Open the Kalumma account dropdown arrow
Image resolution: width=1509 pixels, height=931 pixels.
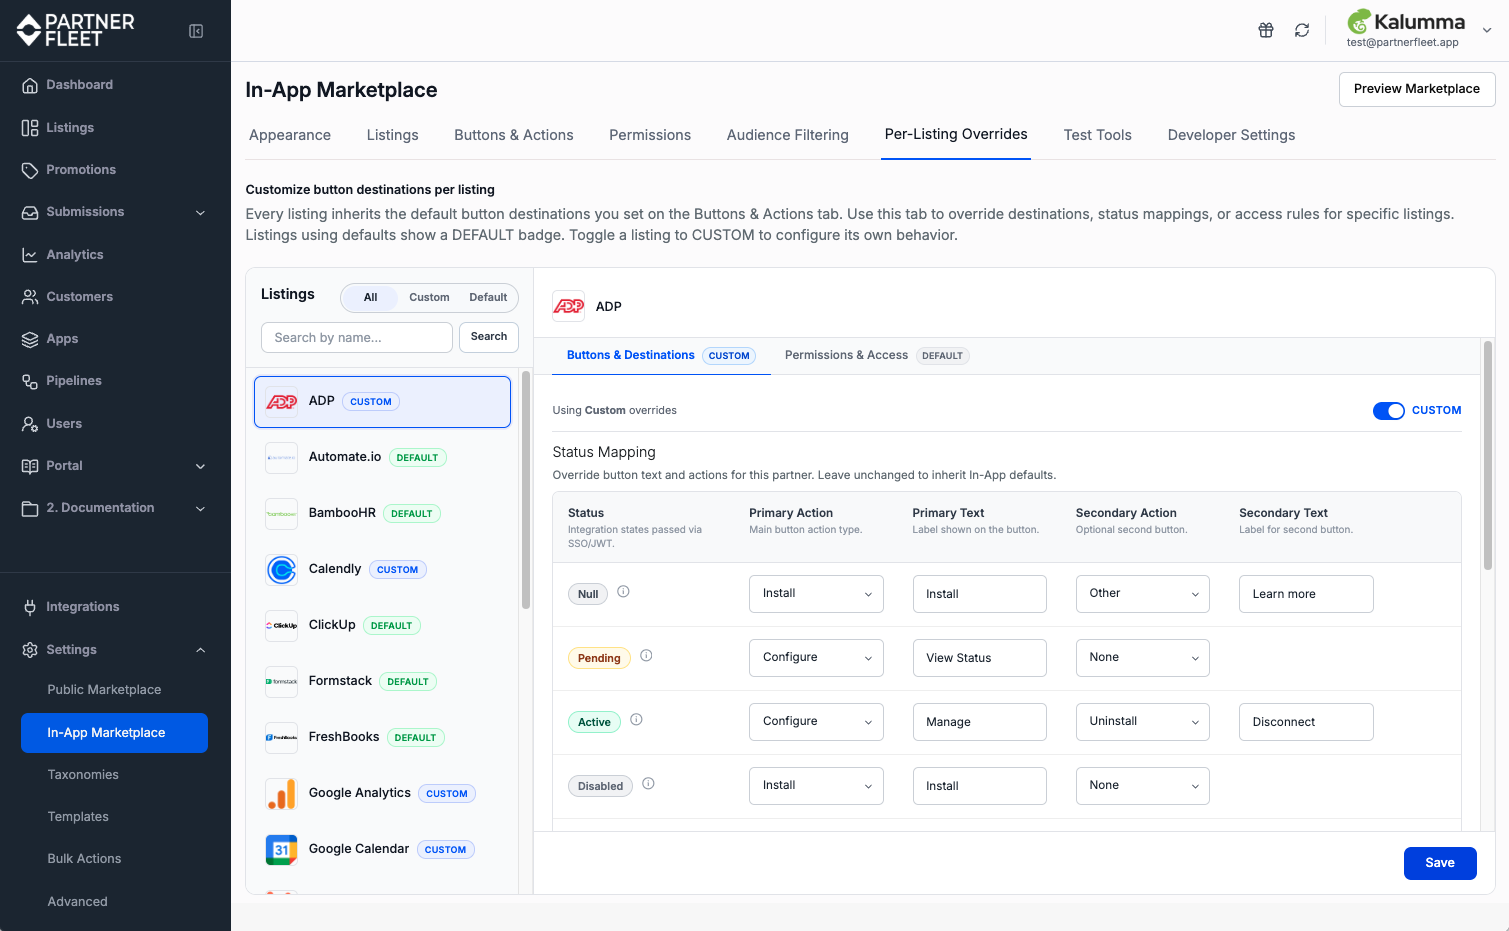[x=1487, y=30]
